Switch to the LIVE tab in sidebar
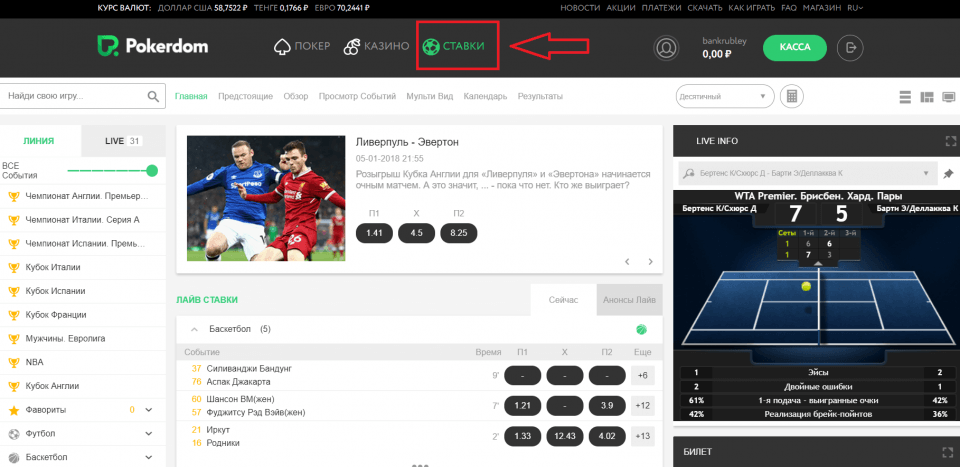Screen dimensions: 960x467 click(122, 141)
